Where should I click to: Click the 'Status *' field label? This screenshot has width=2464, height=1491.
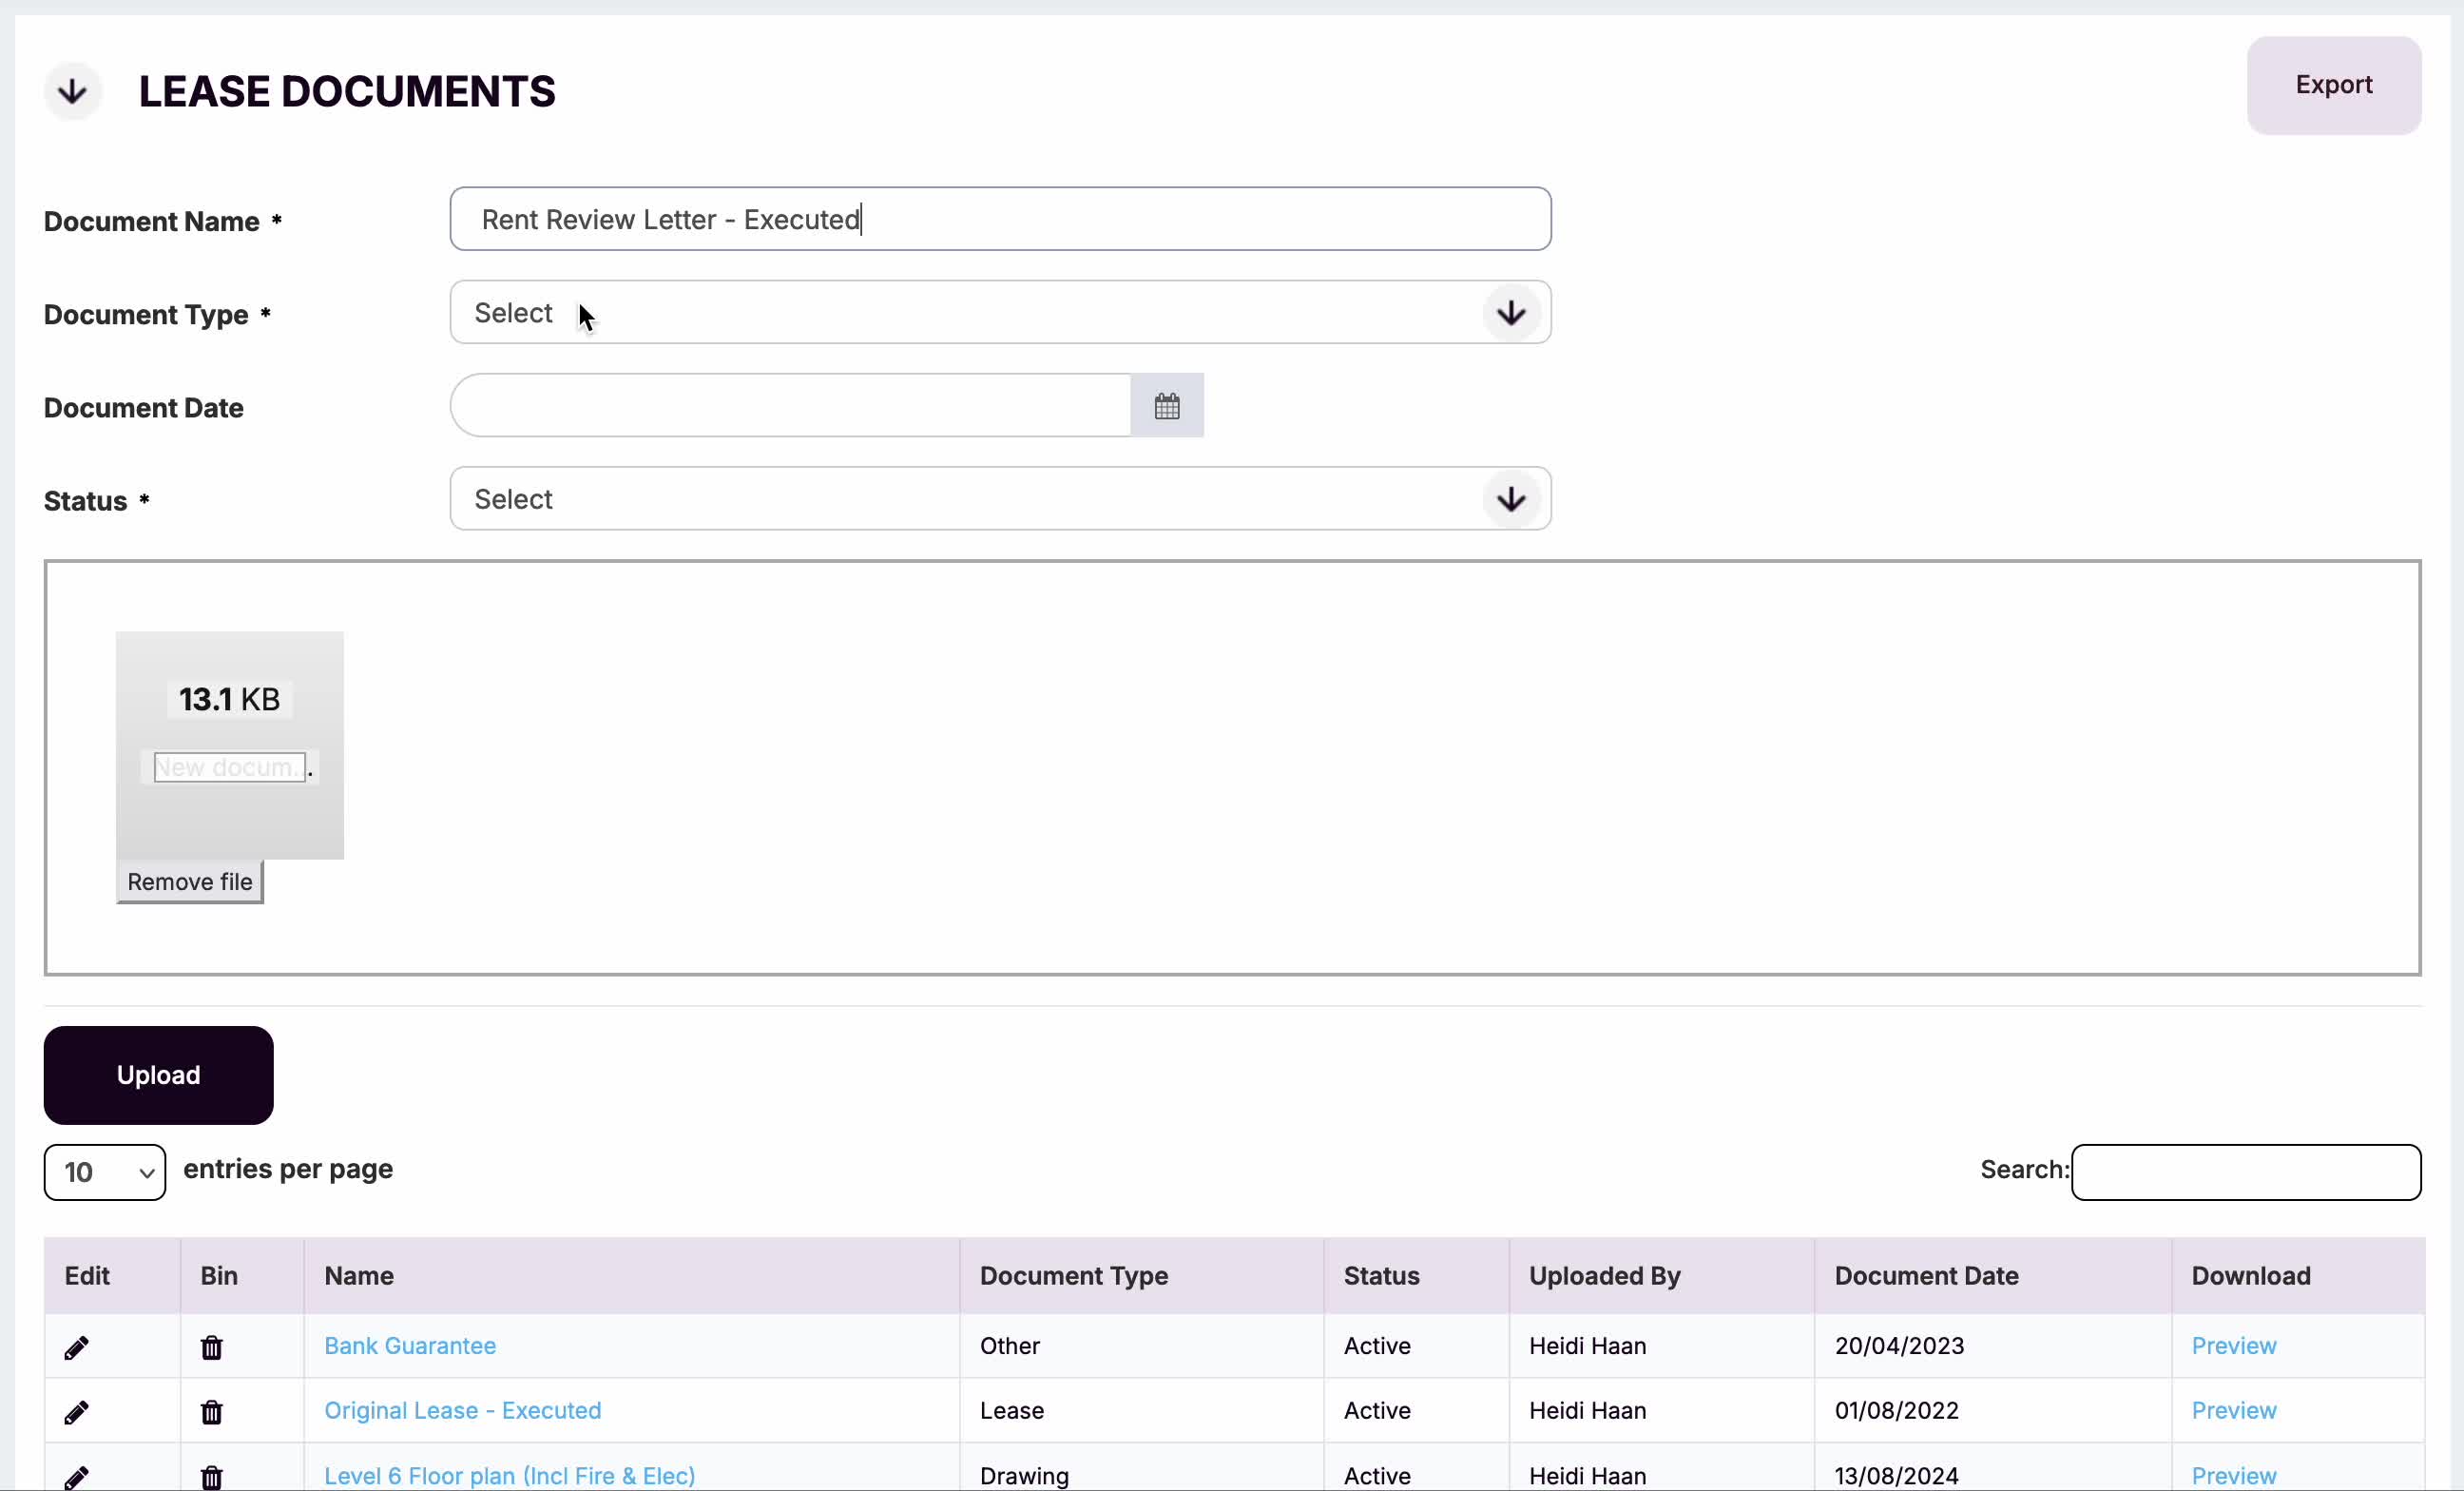click(x=97, y=501)
